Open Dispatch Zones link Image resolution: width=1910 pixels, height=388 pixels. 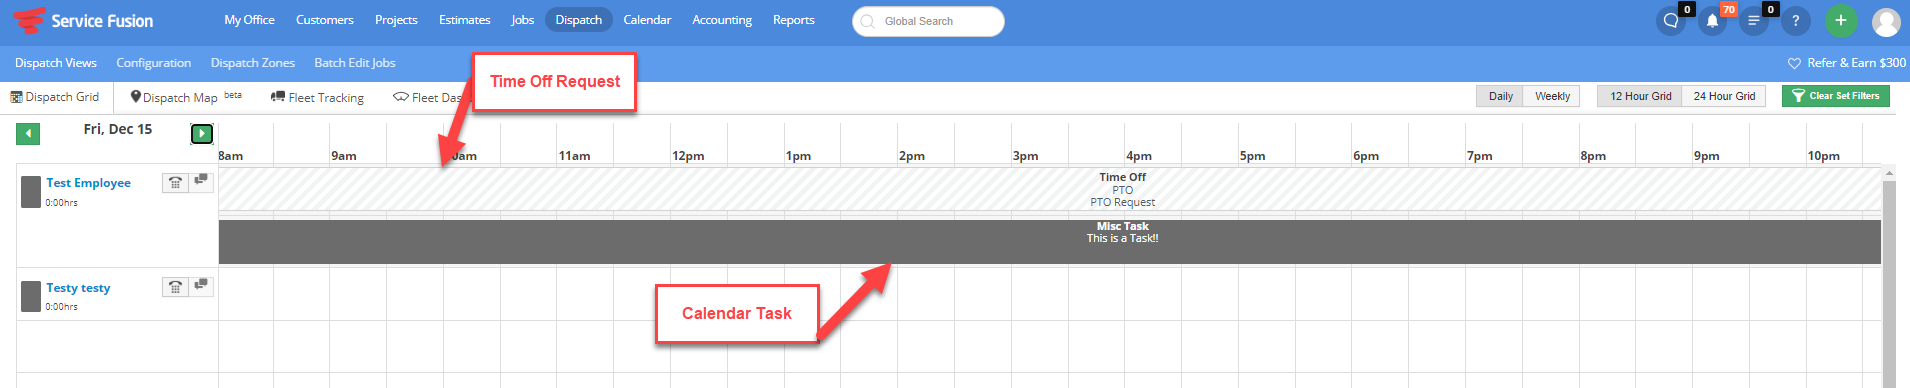(253, 63)
